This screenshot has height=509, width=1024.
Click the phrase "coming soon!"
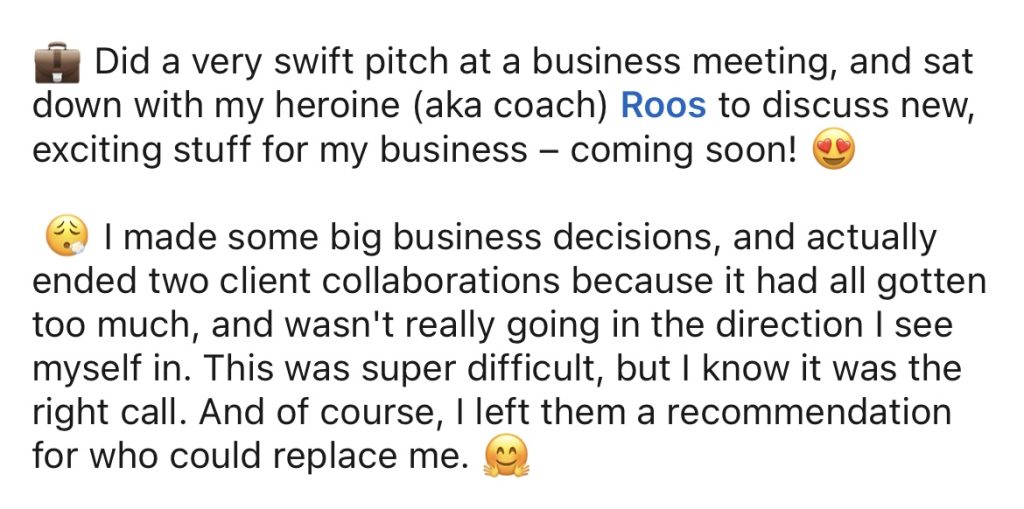(x=684, y=150)
